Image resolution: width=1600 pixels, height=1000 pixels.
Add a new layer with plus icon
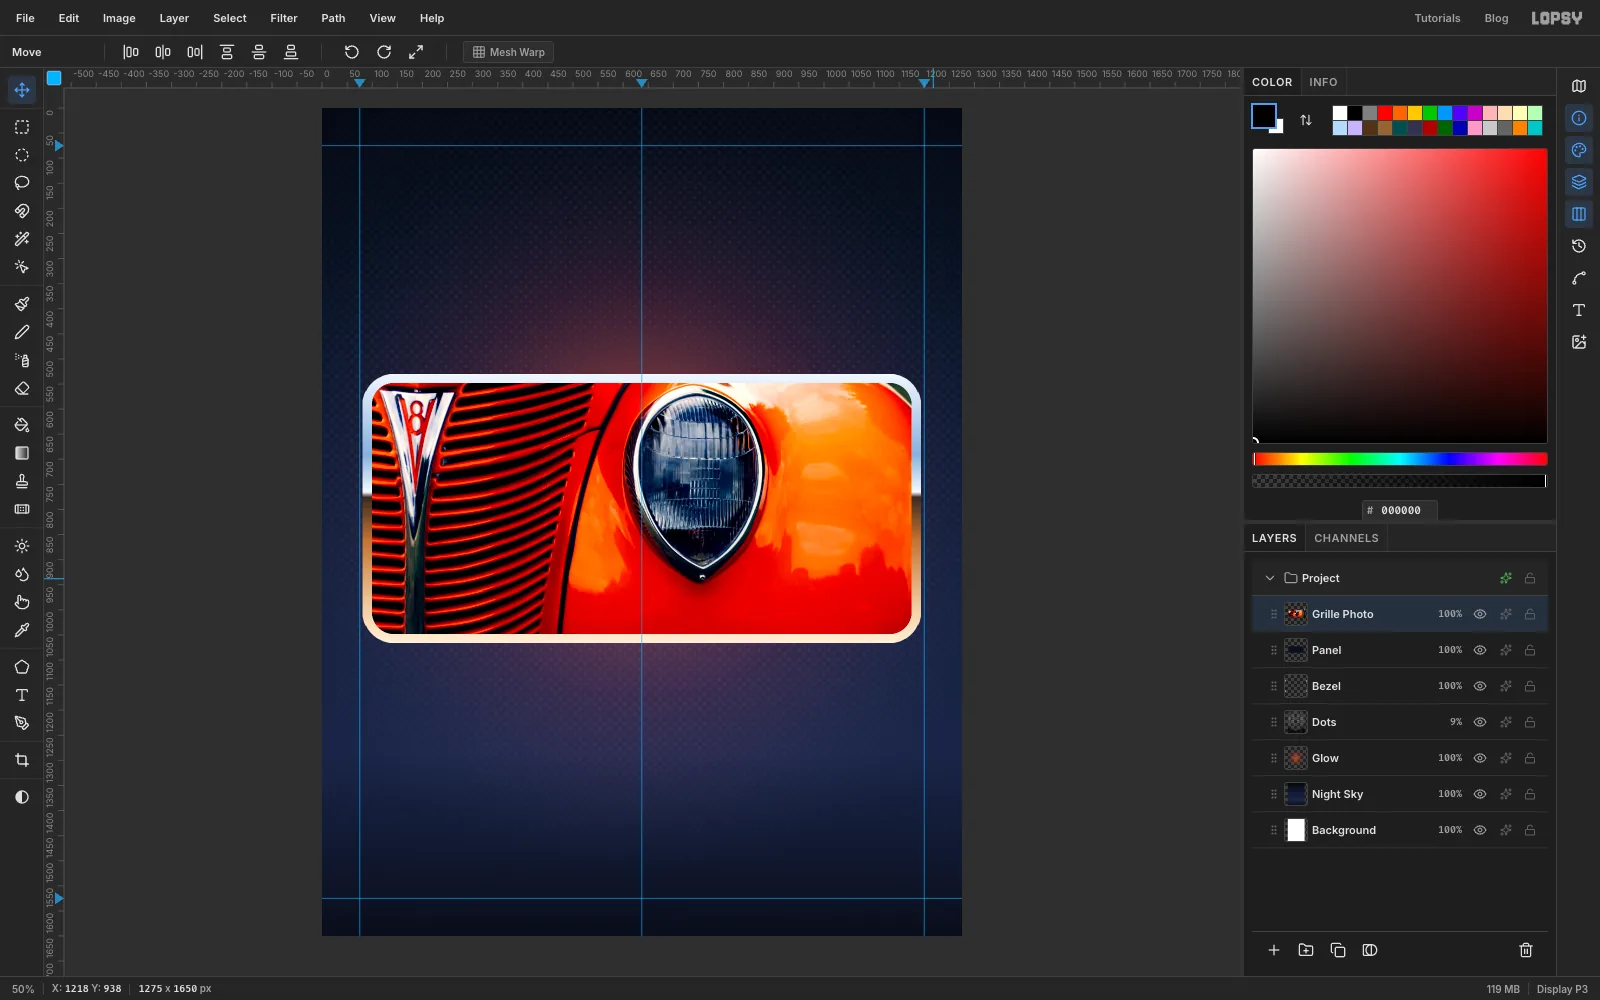[x=1274, y=950]
